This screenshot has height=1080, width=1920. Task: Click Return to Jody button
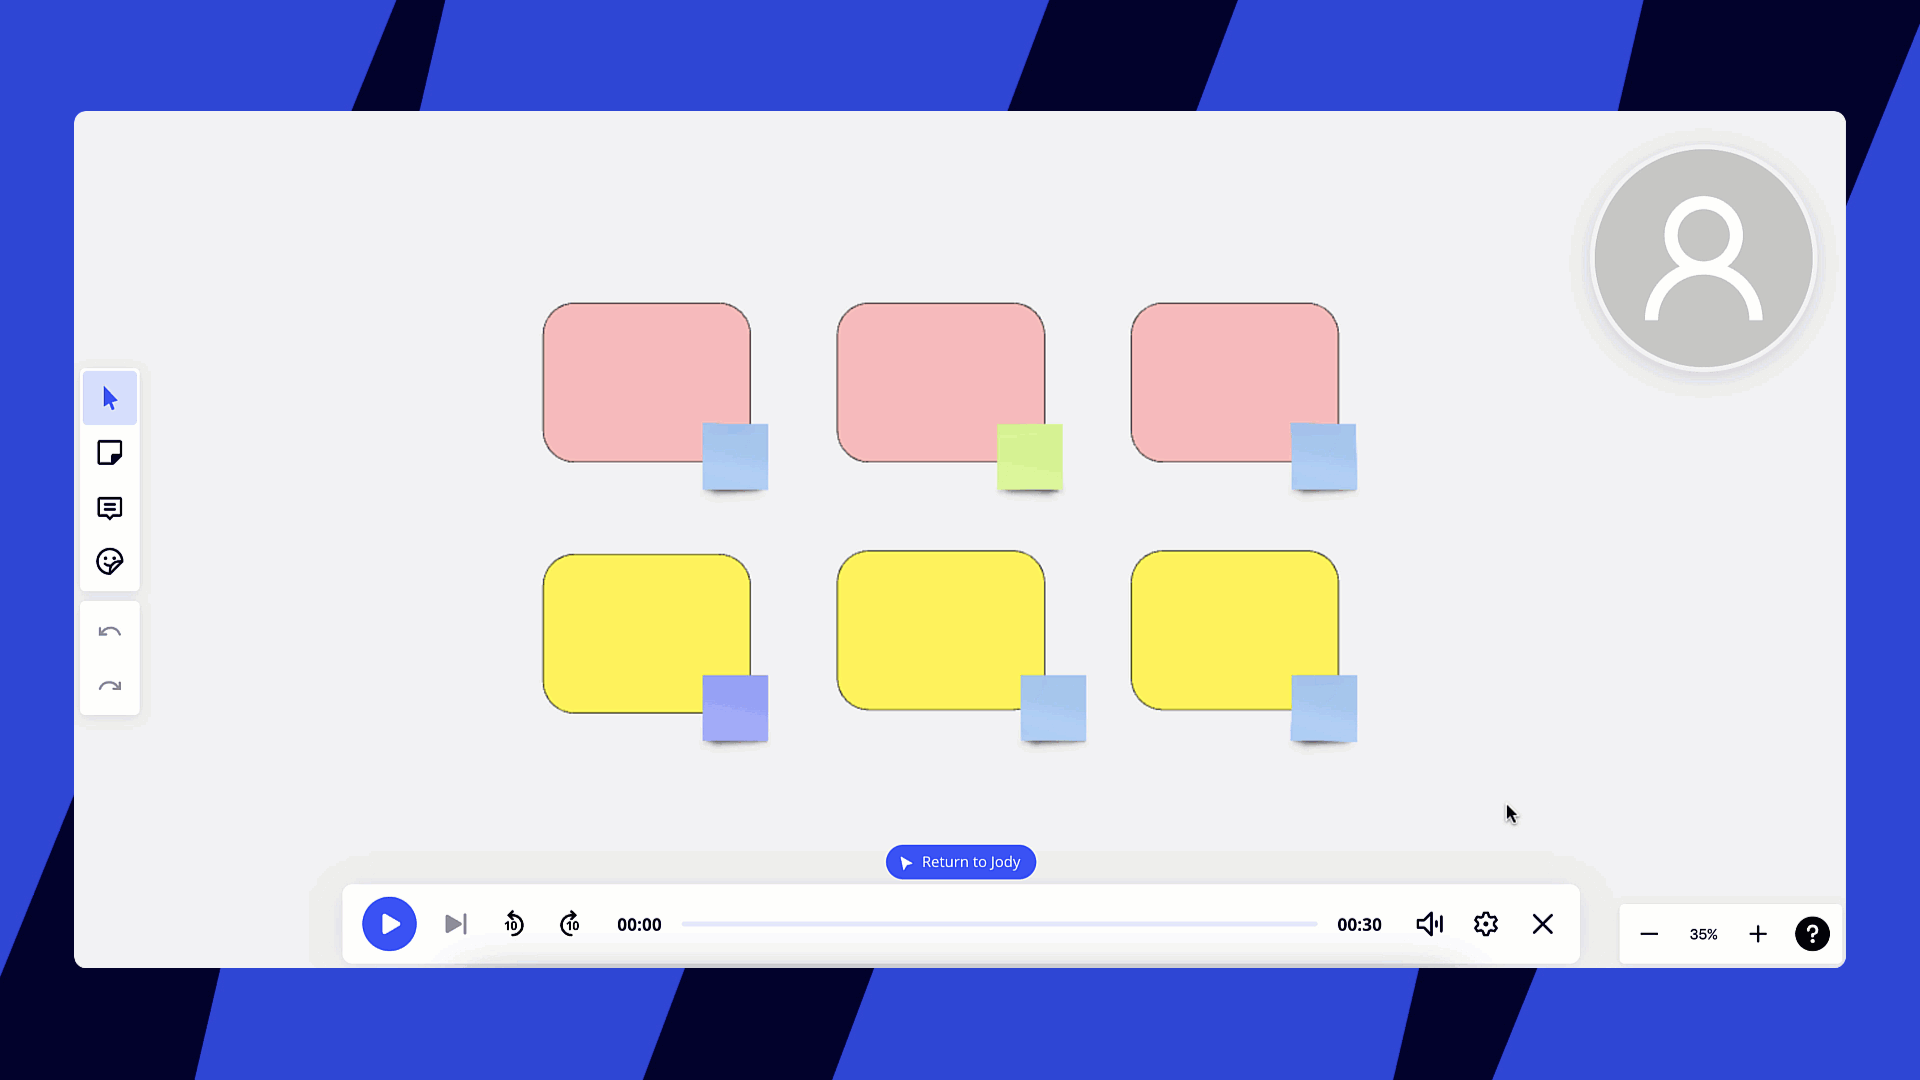pyautogui.click(x=961, y=862)
